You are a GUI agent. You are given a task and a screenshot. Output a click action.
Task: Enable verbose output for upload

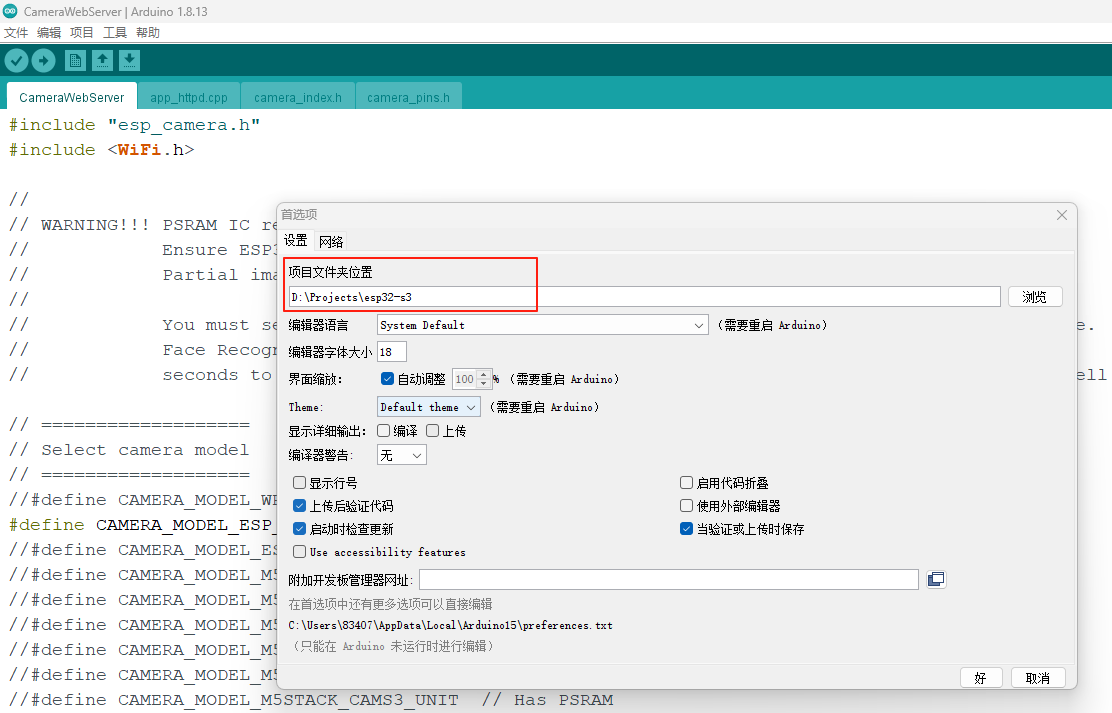point(433,431)
